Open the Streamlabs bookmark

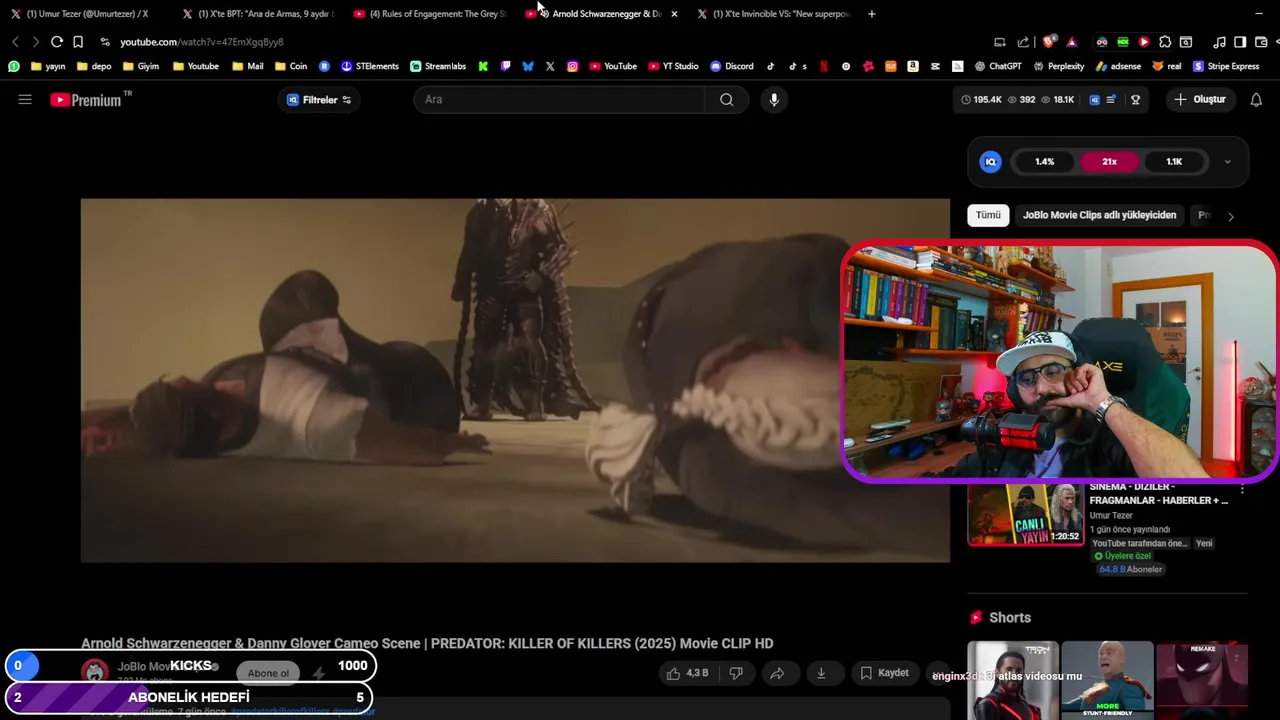(438, 66)
